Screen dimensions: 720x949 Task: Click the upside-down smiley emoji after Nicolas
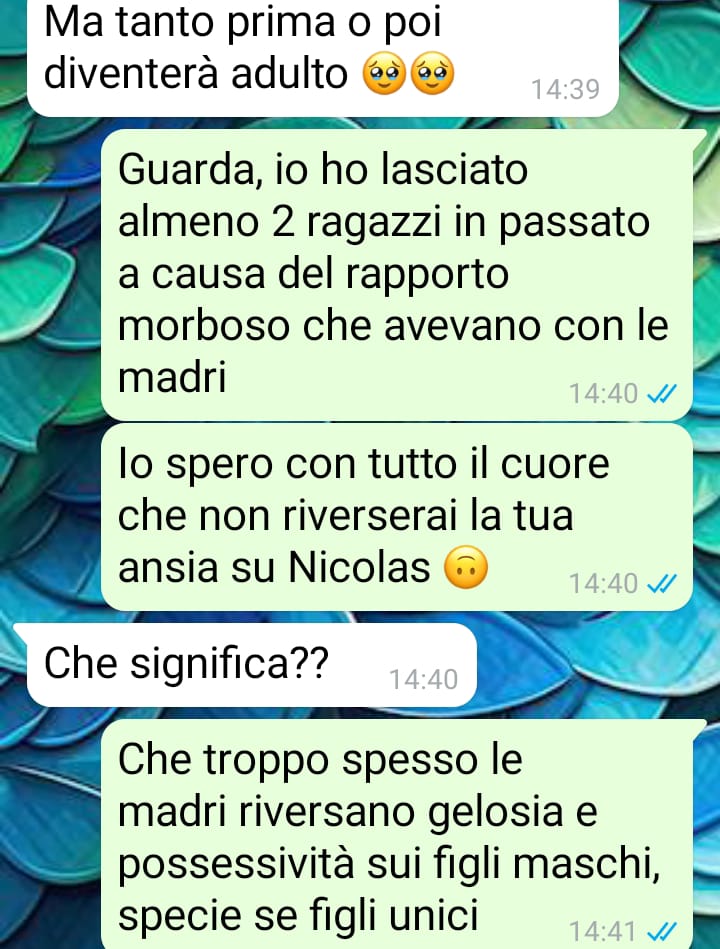coord(465,568)
